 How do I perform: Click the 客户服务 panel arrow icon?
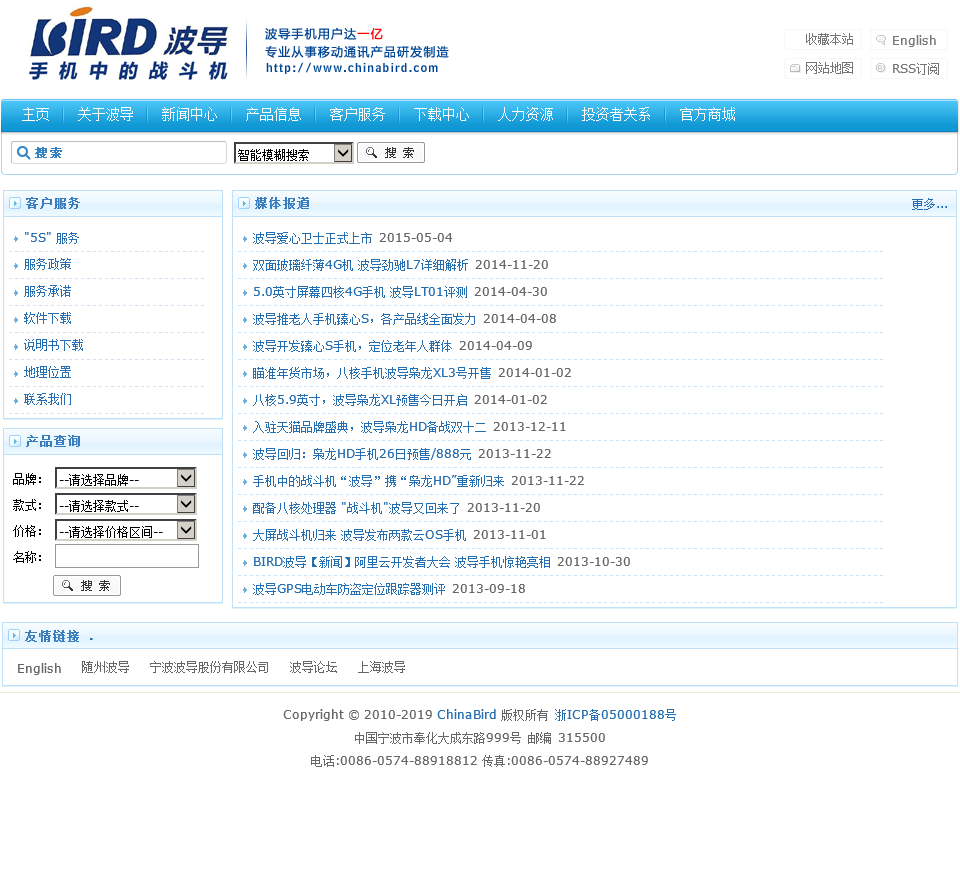pos(15,203)
